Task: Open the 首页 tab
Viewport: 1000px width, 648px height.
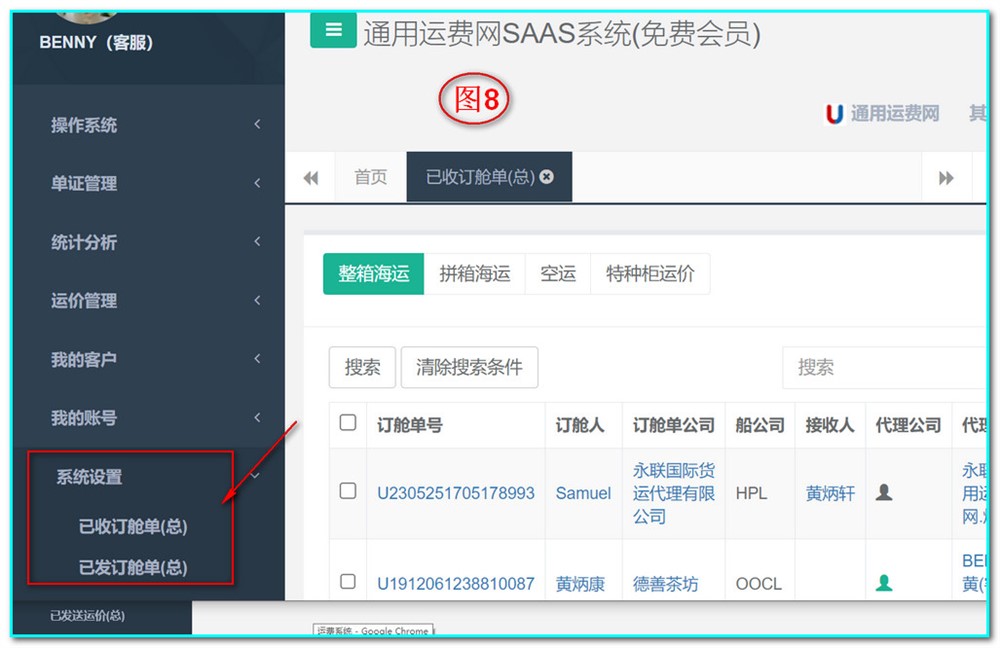Action: click(x=370, y=177)
